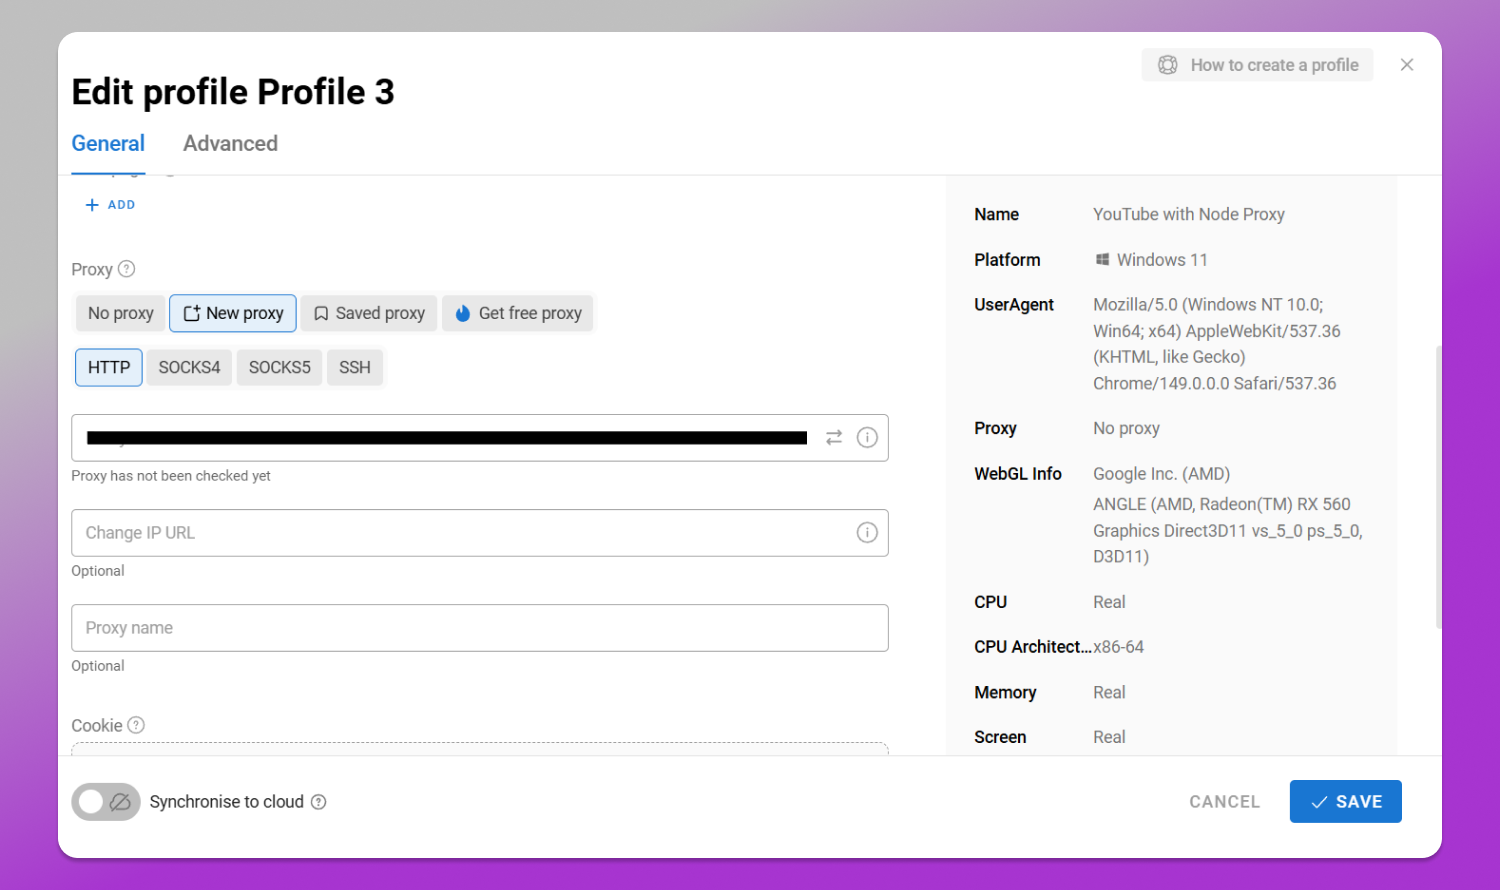Switch to the General tab

click(x=108, y=144)
